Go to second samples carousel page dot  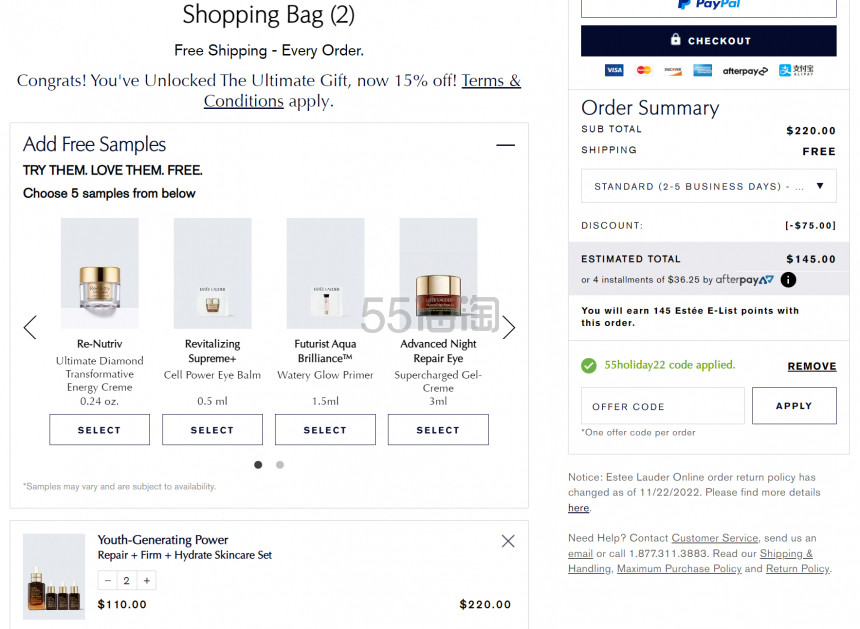click(x=280, y=464)
